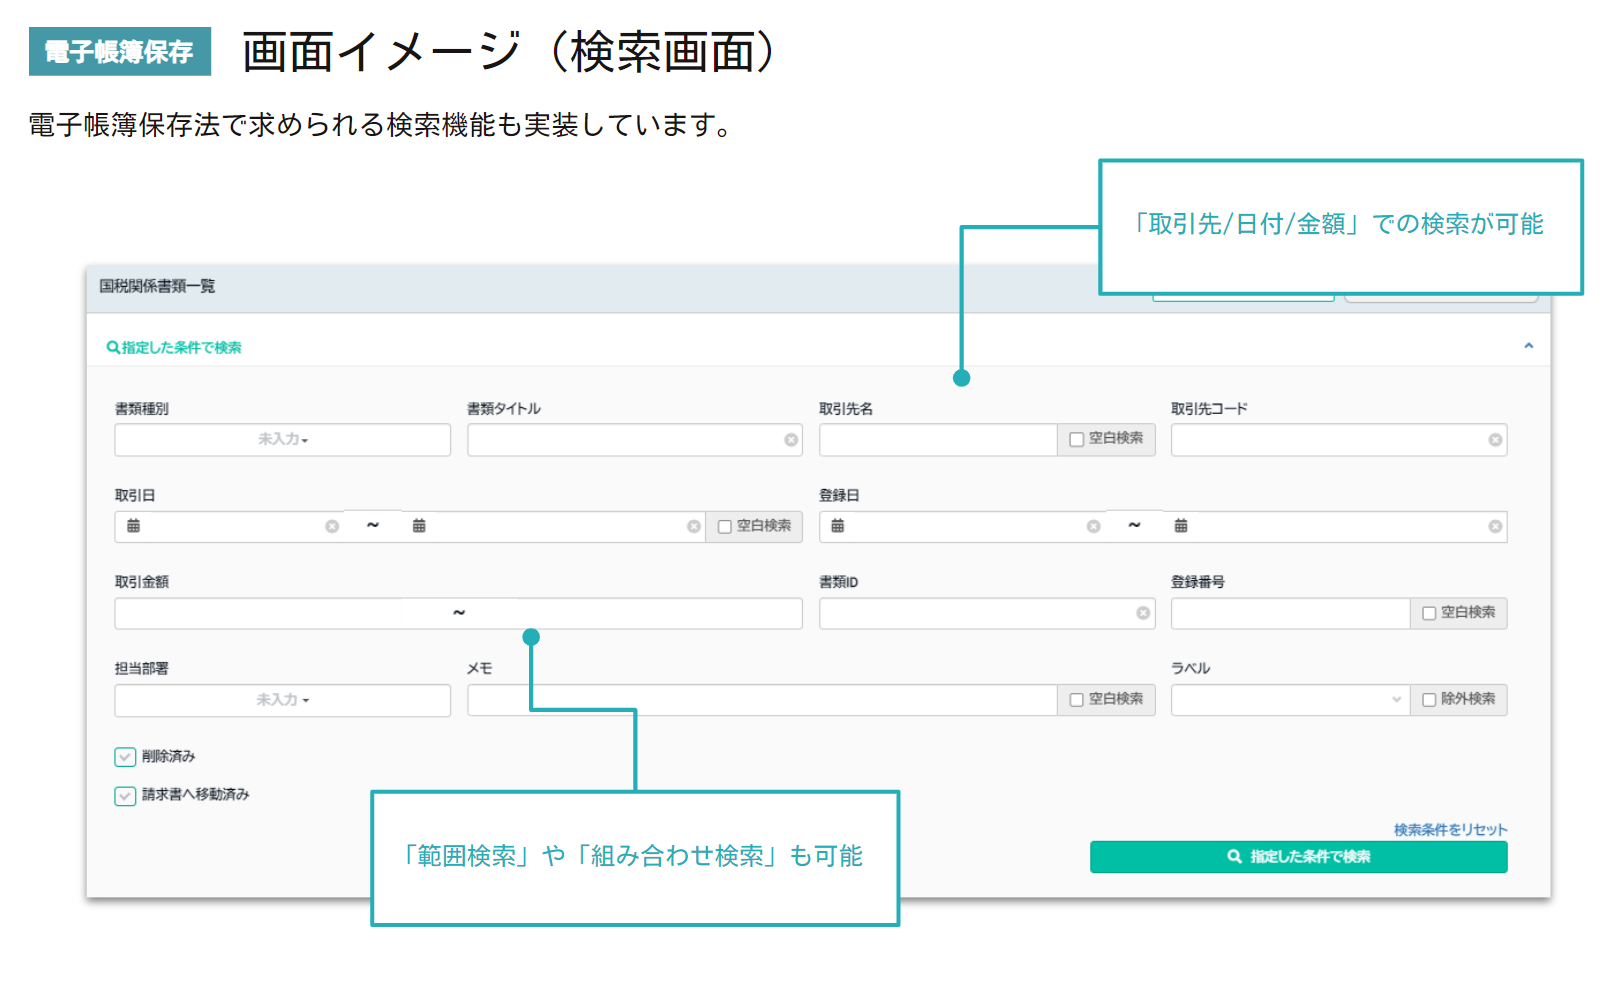Collapse search panel with the chevron arrow

[x=1528, y=346]
